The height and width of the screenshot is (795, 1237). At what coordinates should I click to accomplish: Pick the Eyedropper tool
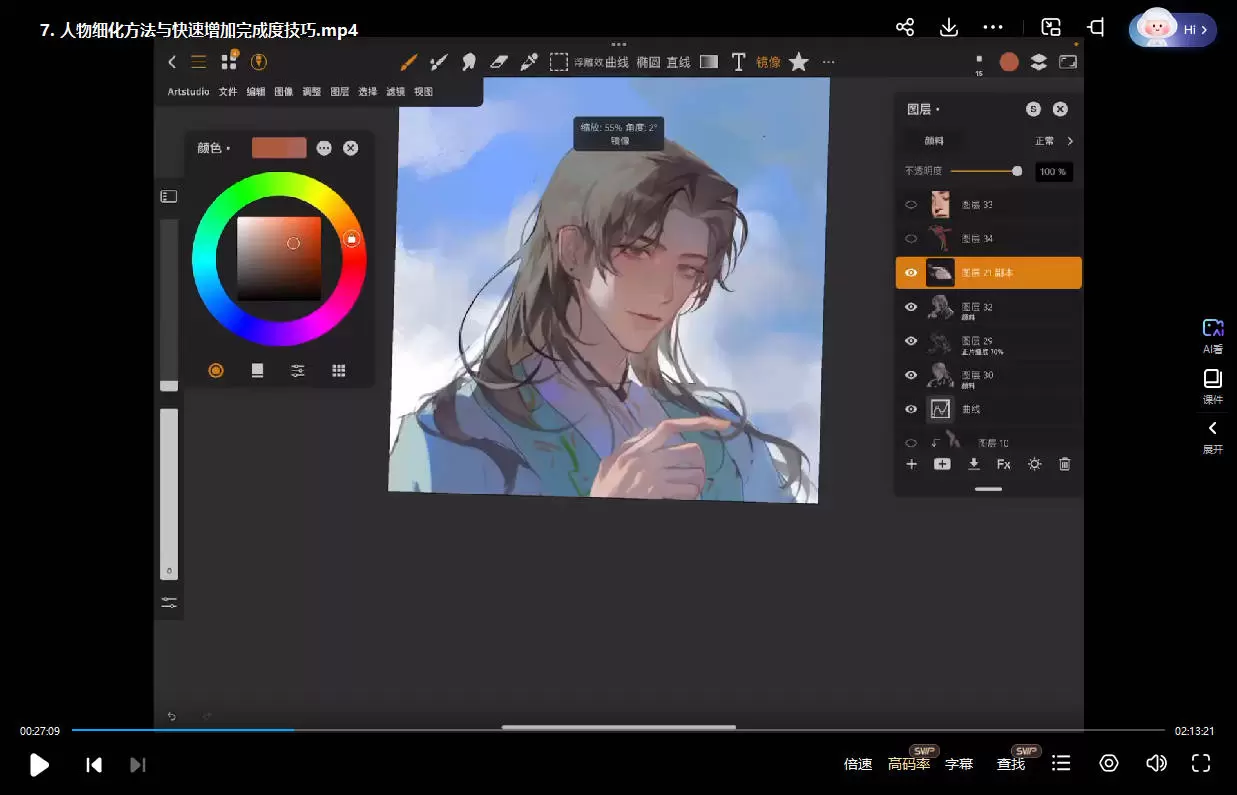tap(529, 62)
